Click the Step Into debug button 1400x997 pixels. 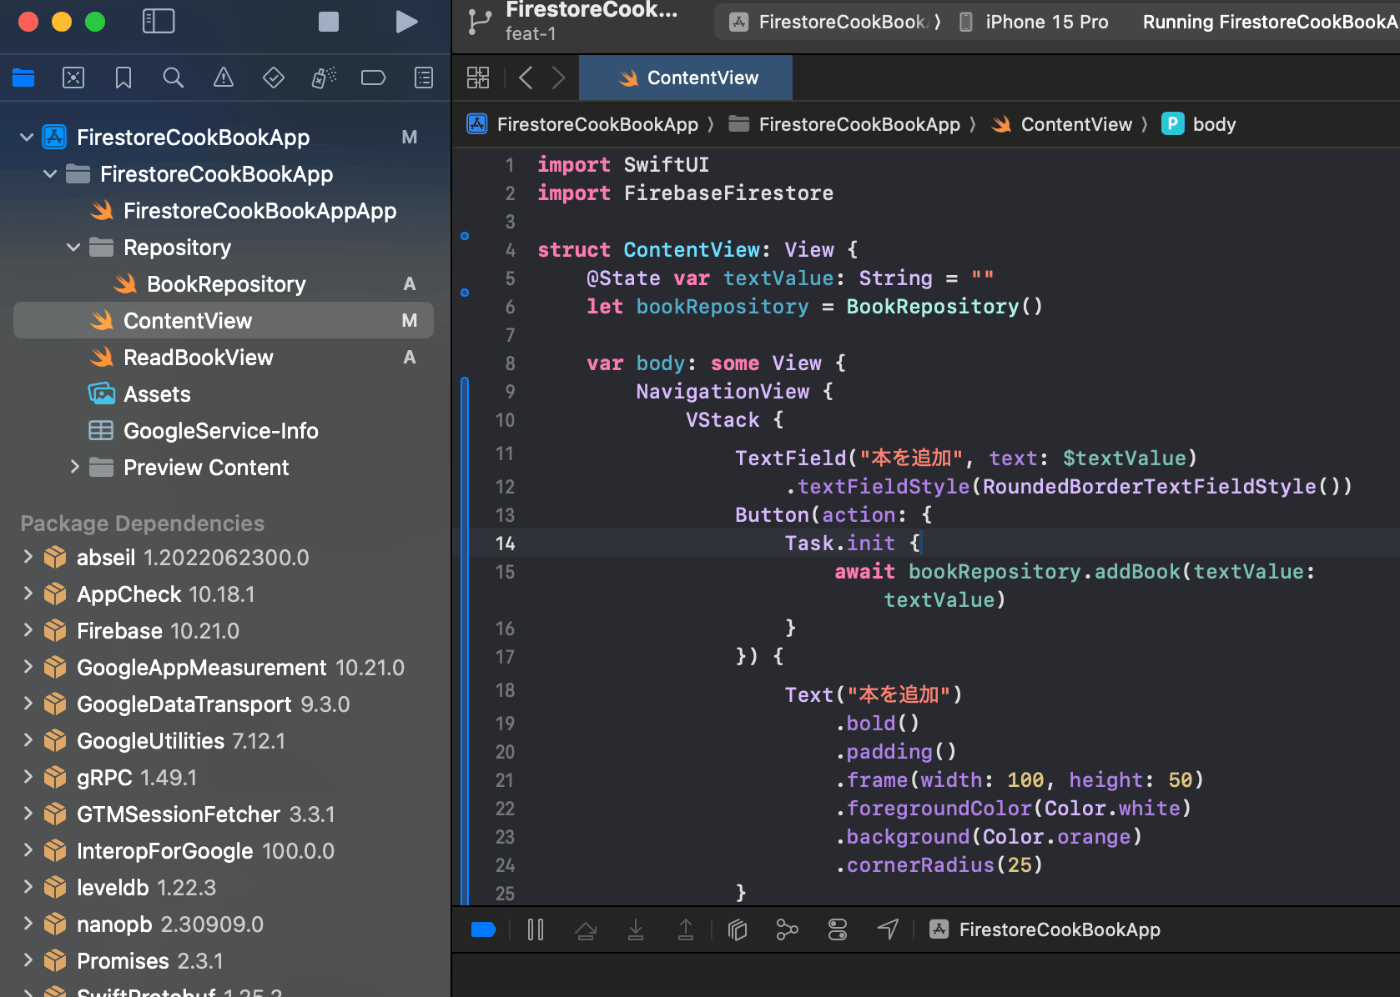tap(636, 930)
